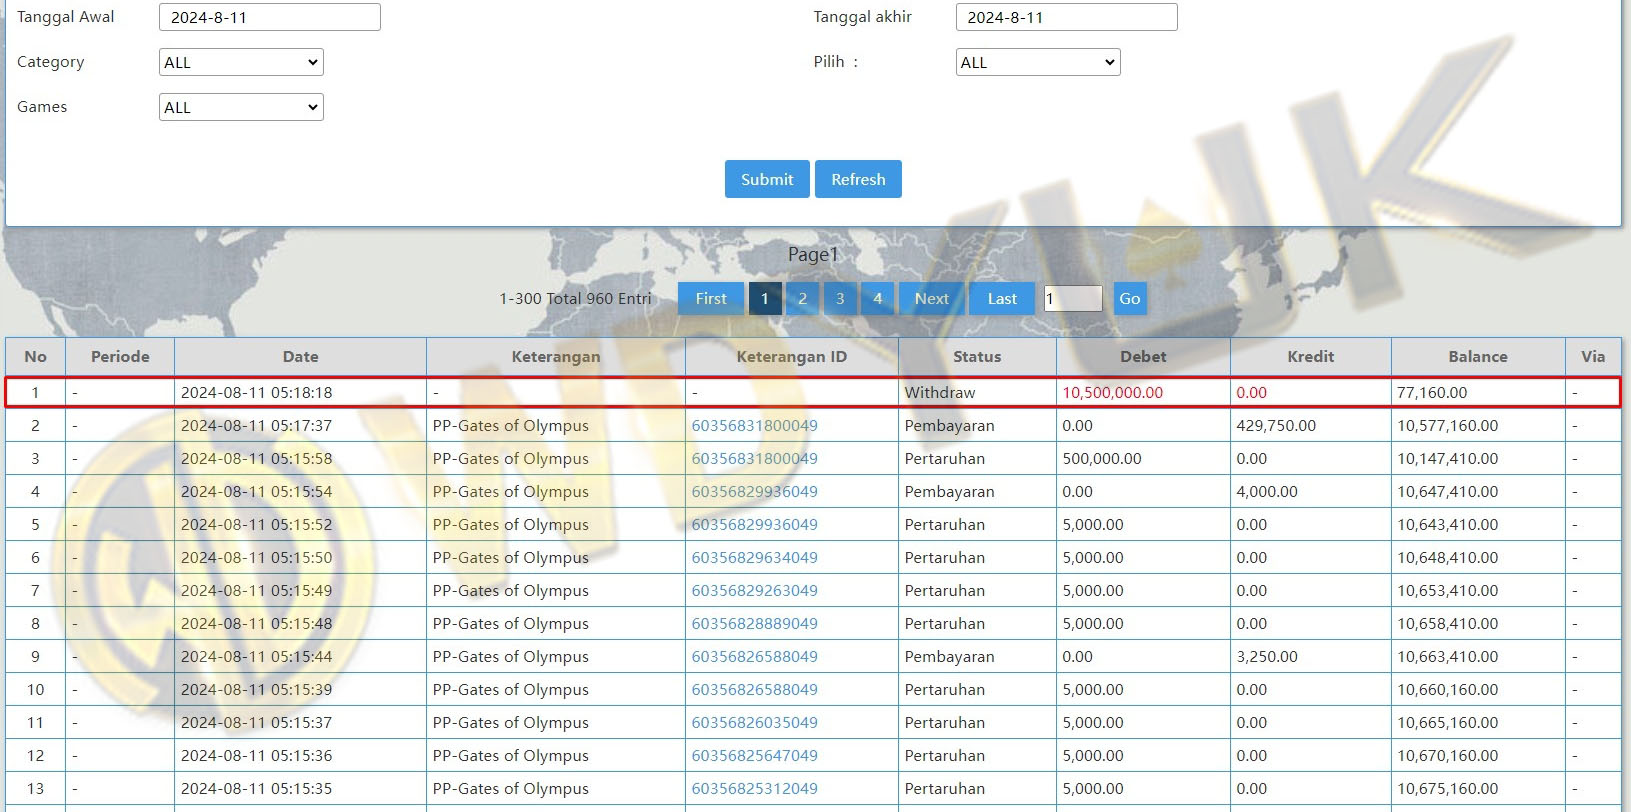Open the Category dropdown
The width and height of the screenshot is (1631, 812).
pos(241,62)
